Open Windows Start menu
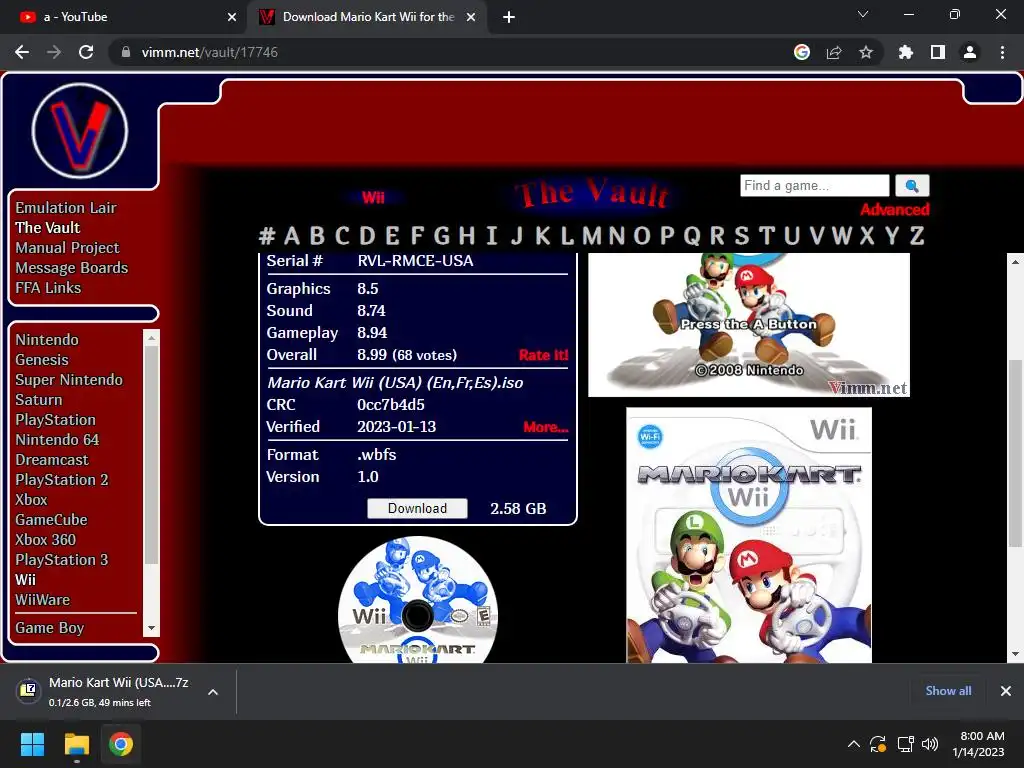The height and width of the screenshot is (768, 1024). 32,744
